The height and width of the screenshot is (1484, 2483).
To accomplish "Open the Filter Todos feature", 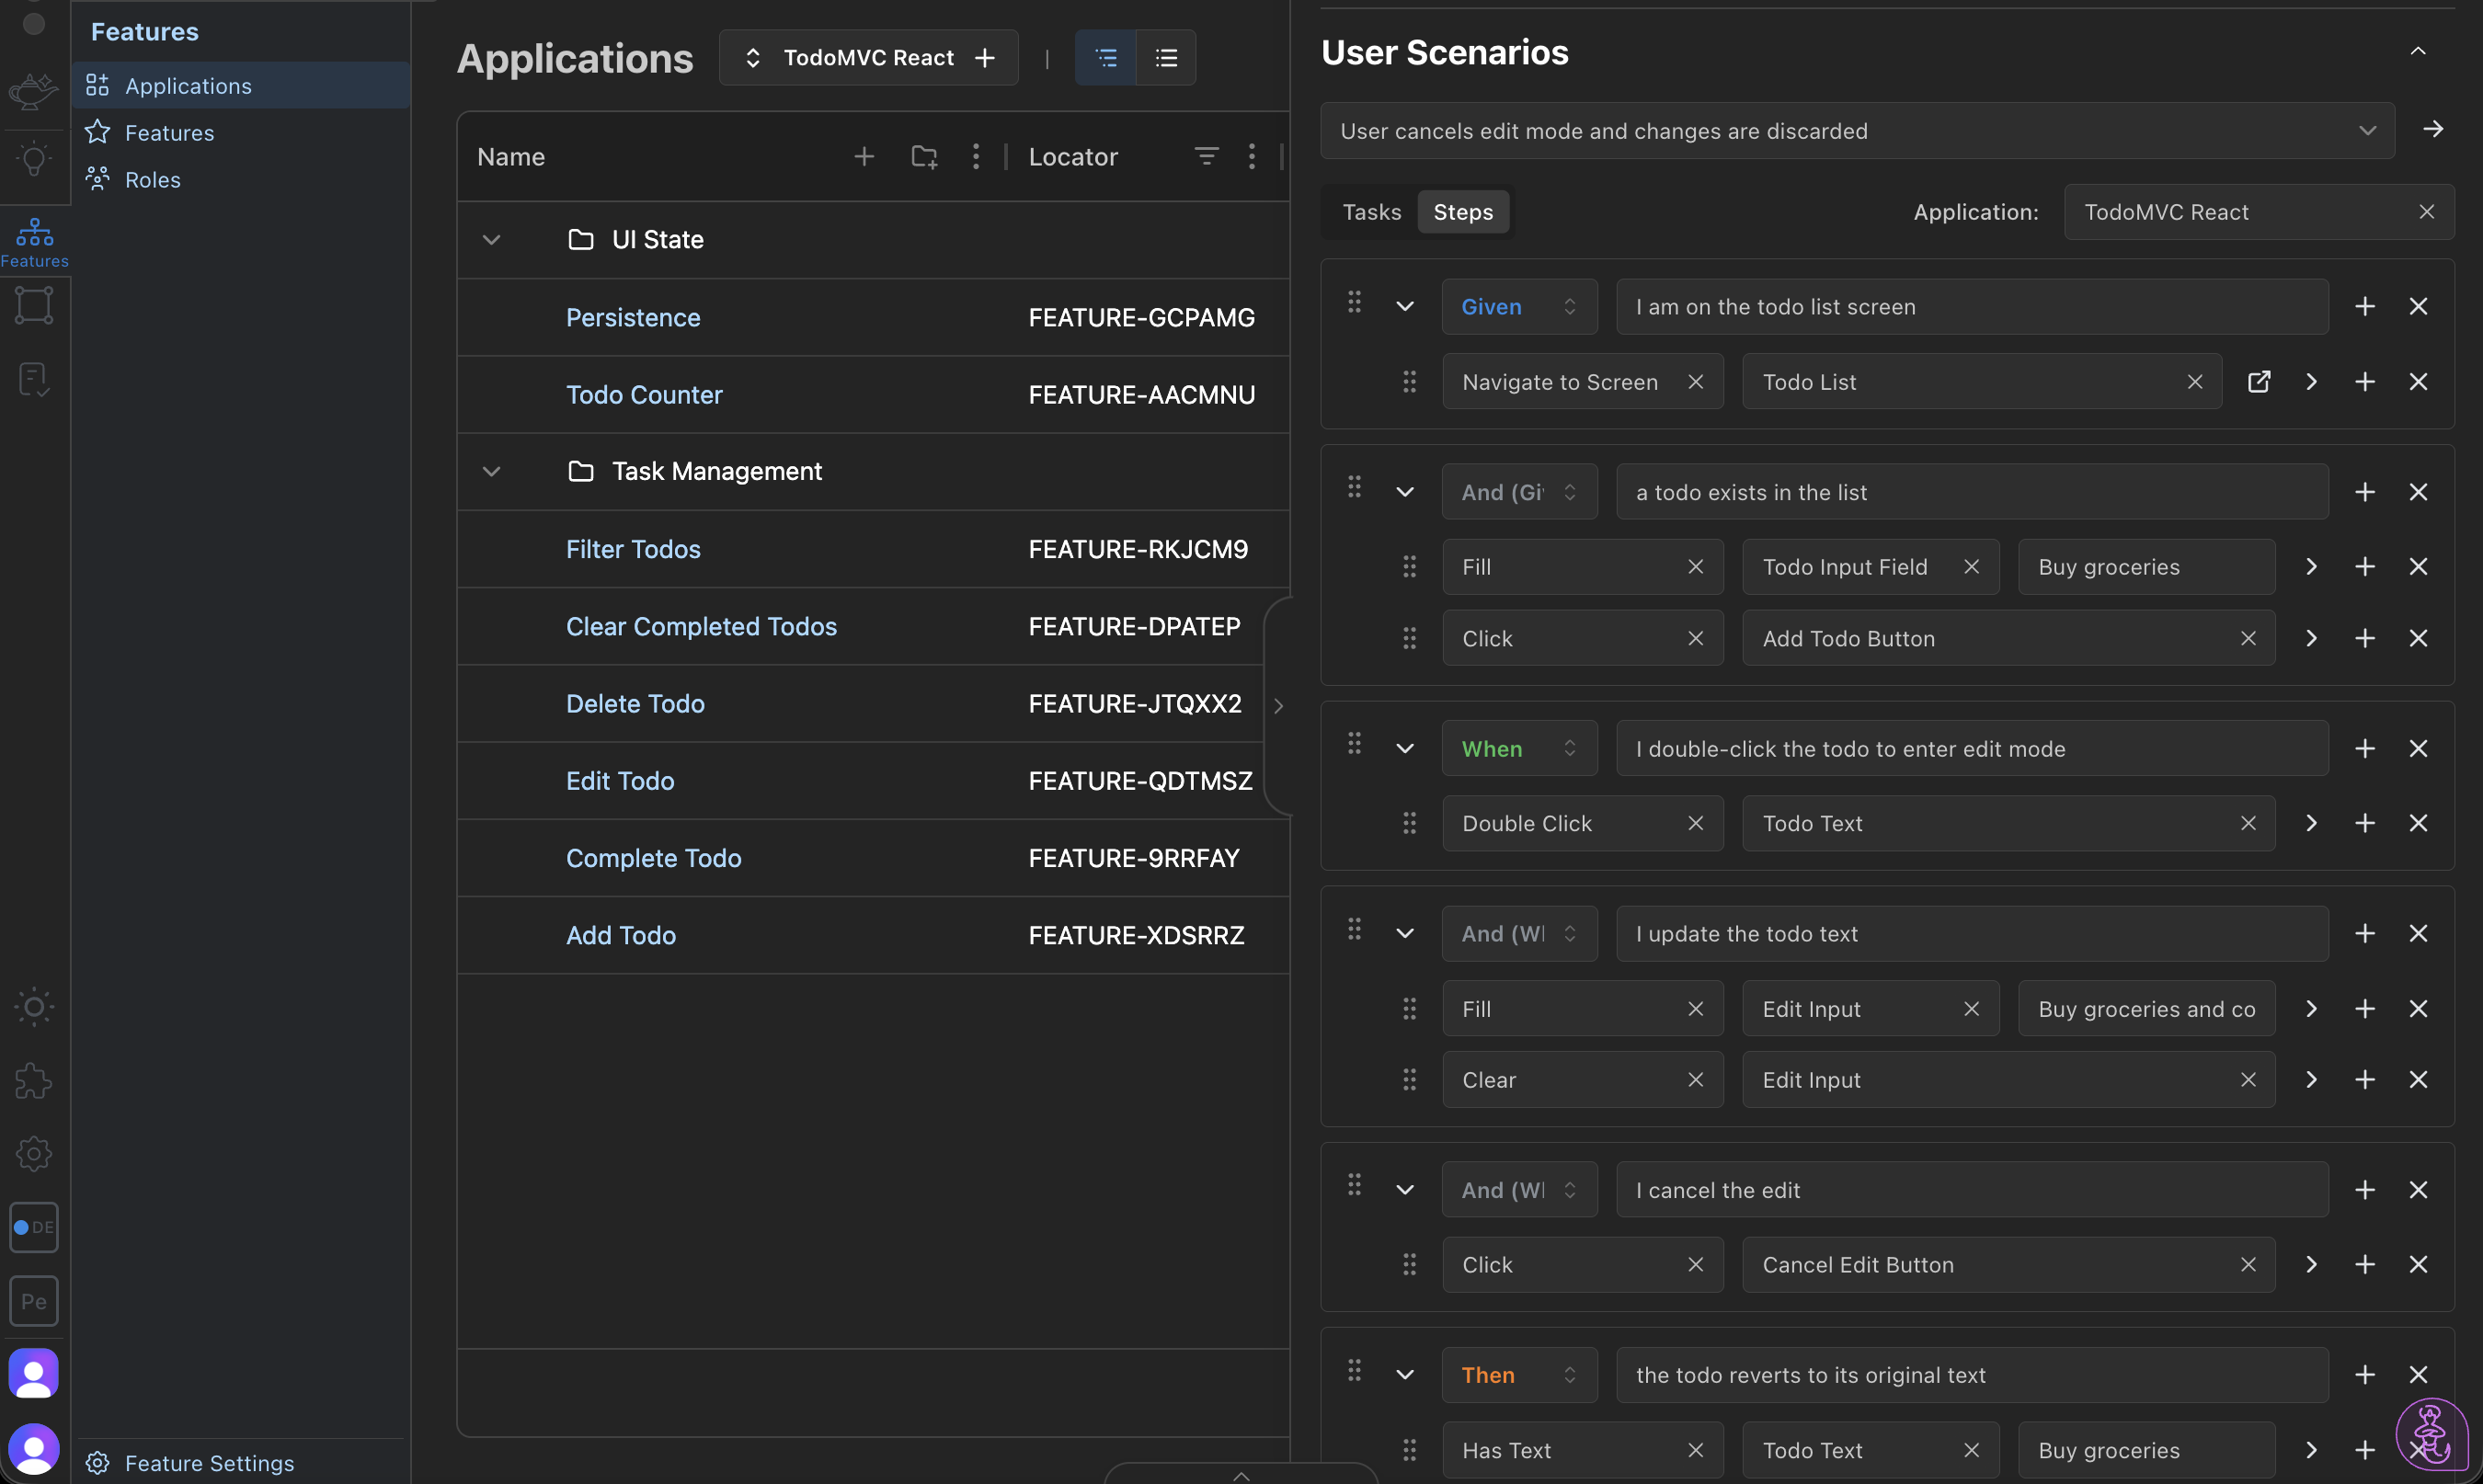I will point(633,549).
